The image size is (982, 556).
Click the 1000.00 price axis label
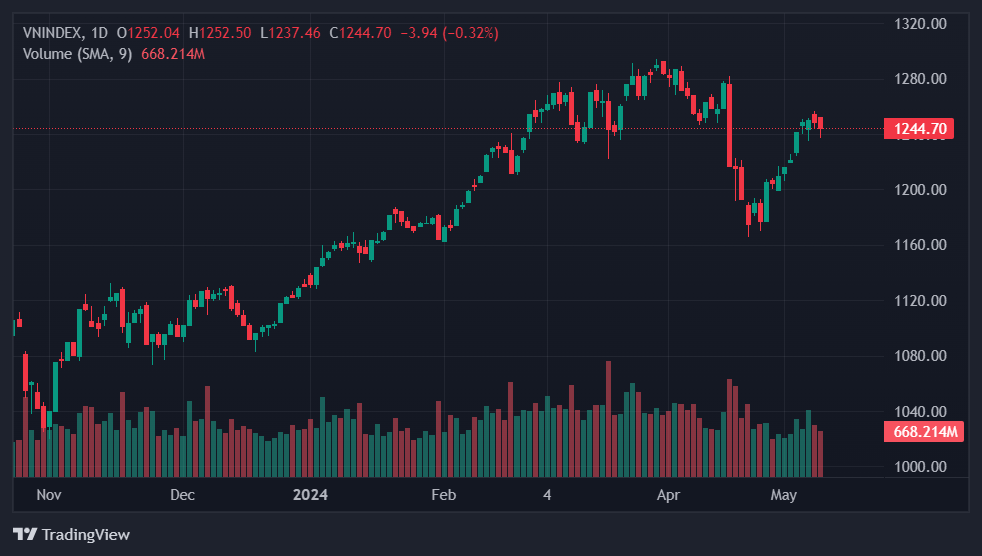pyautogui.click(x=920, y=466)
